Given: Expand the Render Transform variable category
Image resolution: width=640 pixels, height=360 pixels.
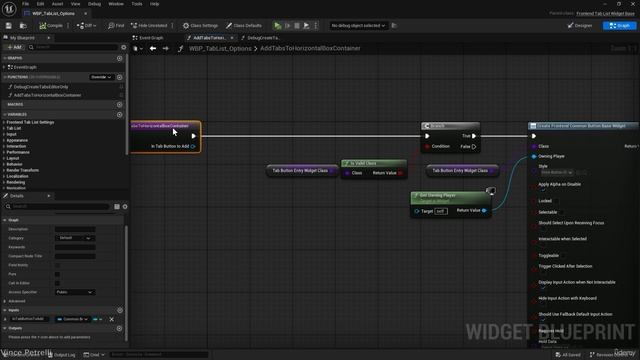Looking at the screenshot, I should 4,170.
